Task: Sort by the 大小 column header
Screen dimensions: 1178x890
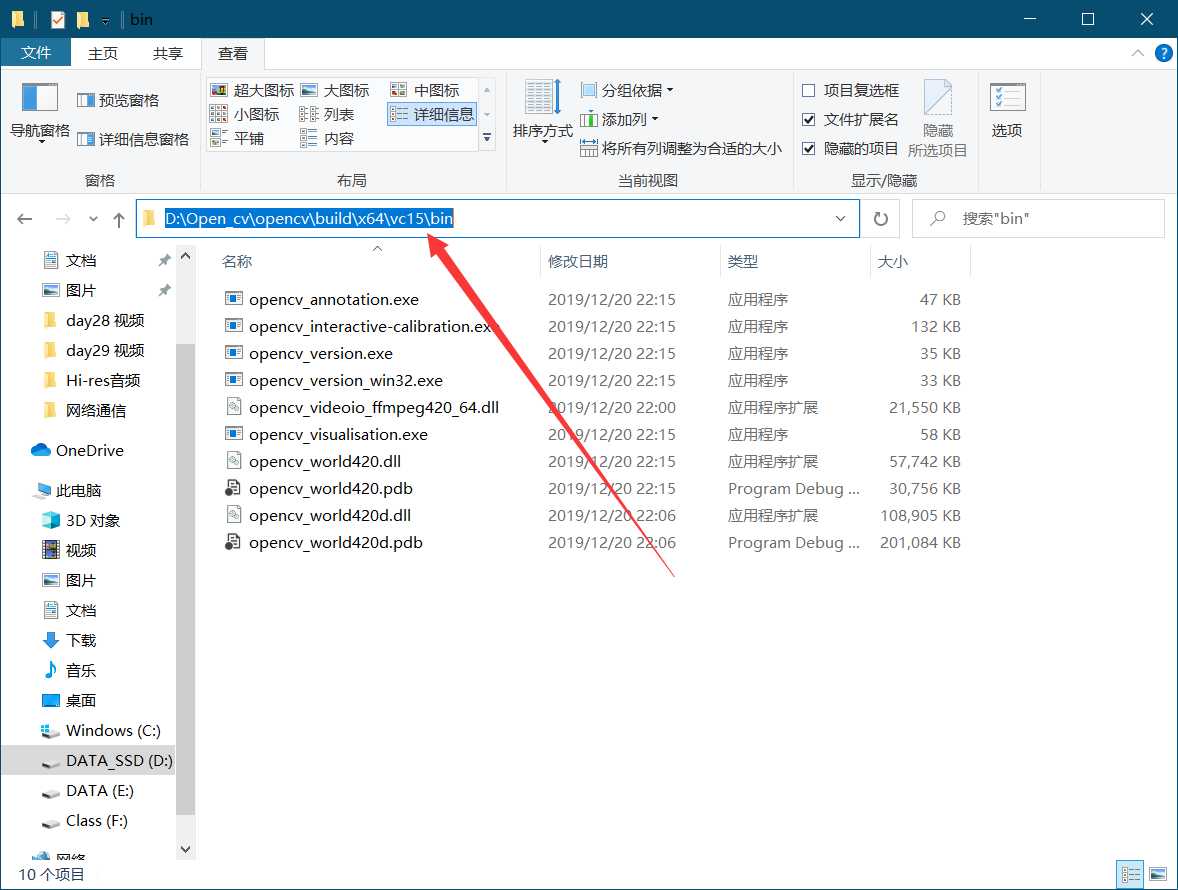Action: 893,261
